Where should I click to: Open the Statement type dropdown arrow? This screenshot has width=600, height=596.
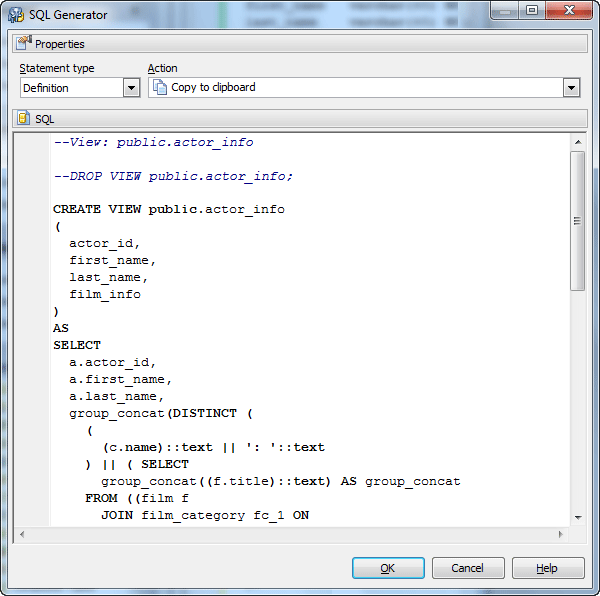(131, 88)
